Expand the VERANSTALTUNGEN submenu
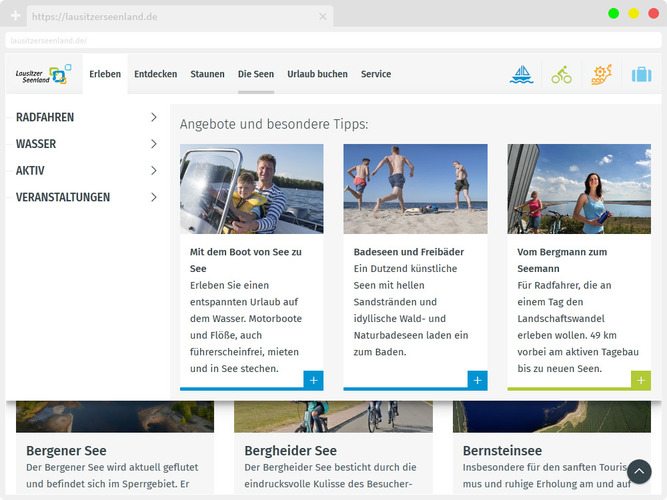 [153, 198]
